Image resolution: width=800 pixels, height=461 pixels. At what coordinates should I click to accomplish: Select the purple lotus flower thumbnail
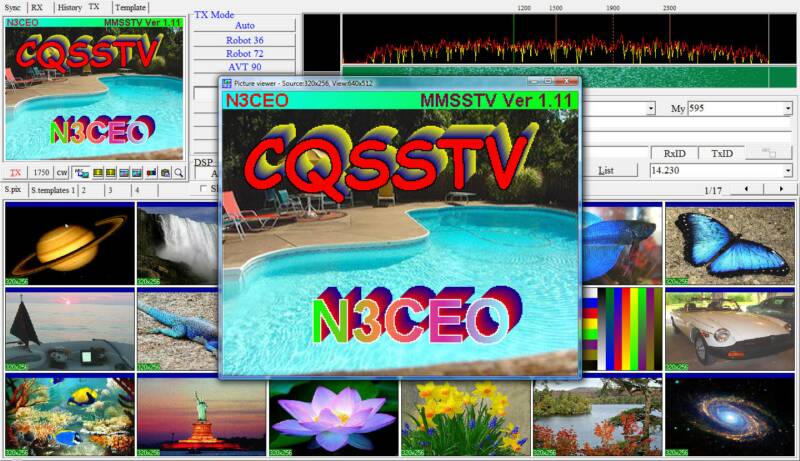click(334, 417)
